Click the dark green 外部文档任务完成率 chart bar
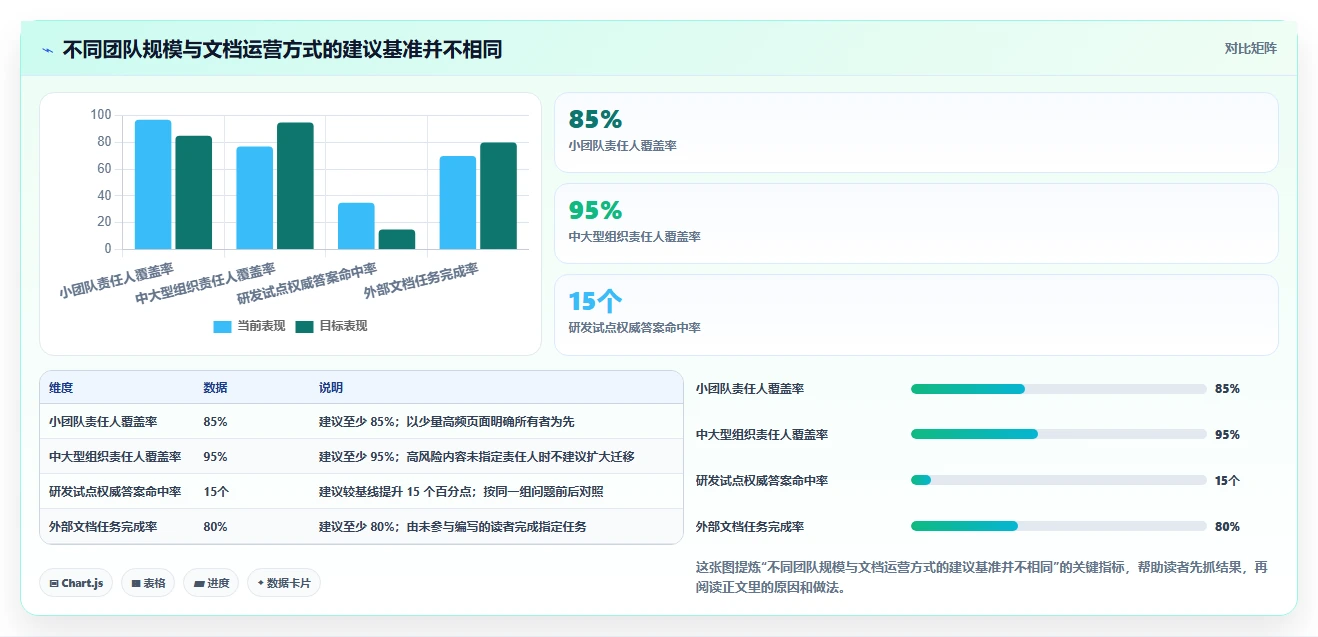 [x=498, y=196]
